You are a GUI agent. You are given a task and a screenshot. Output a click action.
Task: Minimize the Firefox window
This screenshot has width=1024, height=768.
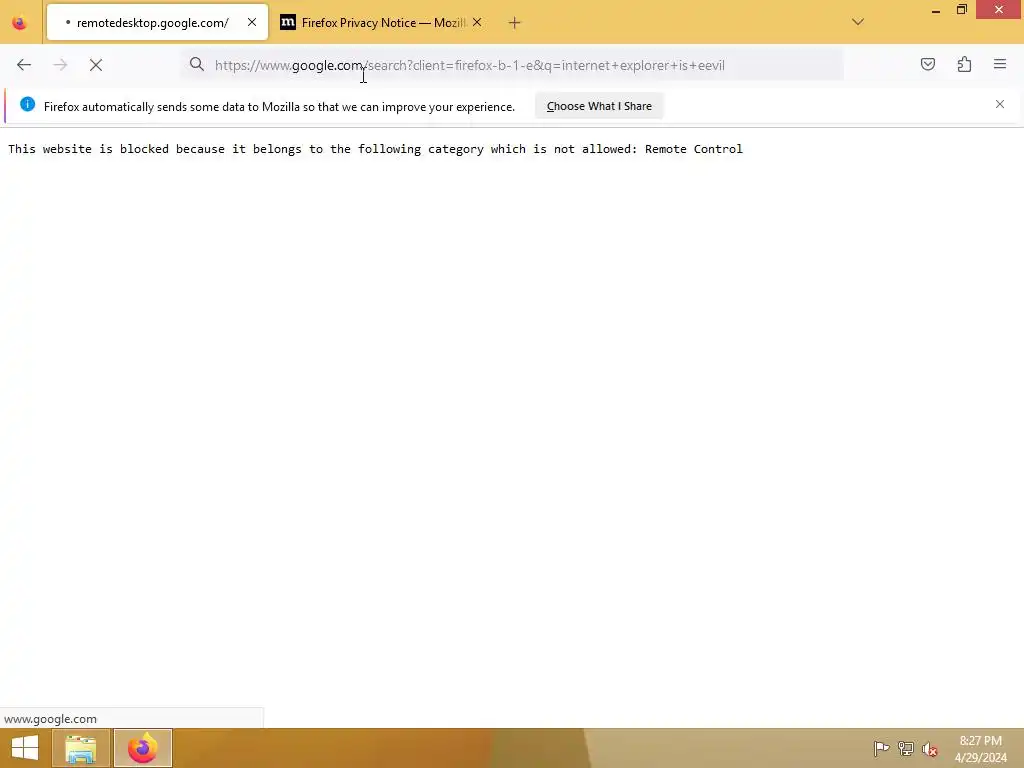pos(936,10)
